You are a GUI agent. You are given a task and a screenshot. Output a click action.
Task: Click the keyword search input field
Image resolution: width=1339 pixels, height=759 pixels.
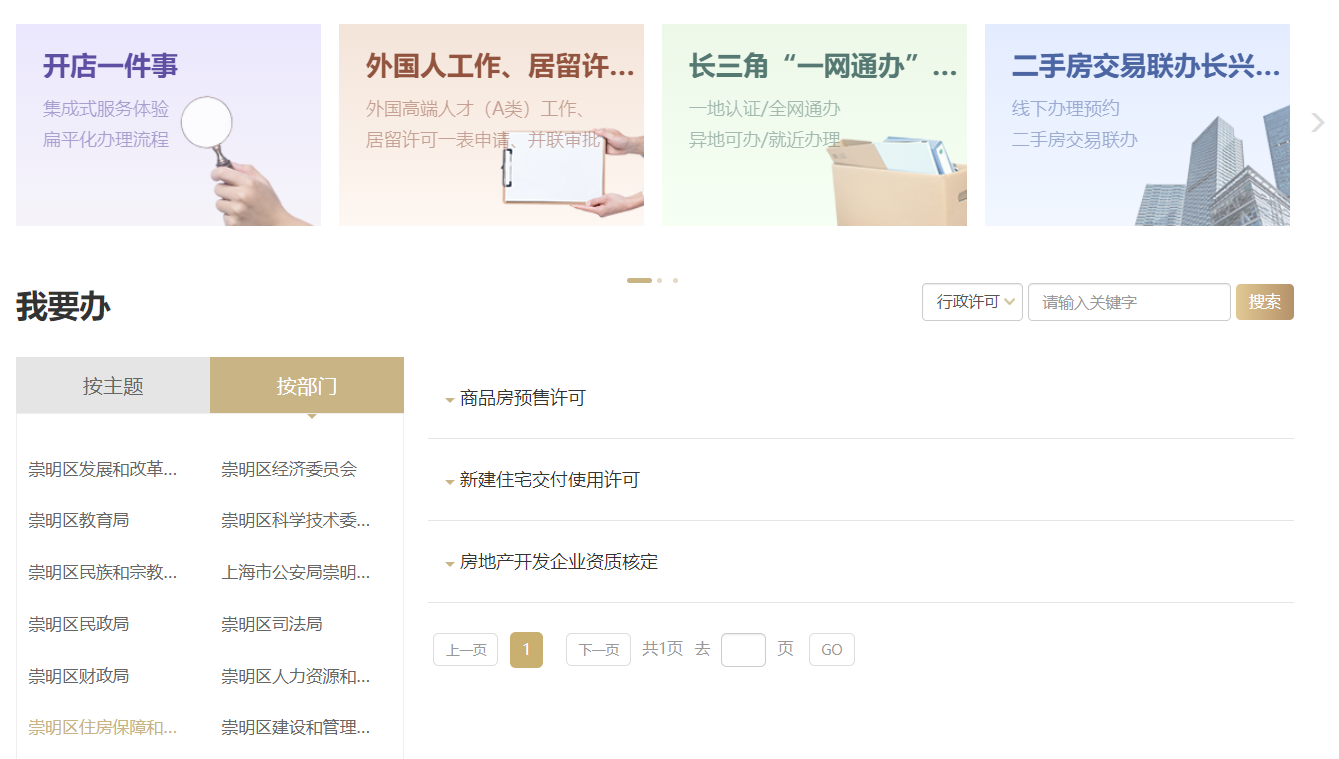point(1128,302)
